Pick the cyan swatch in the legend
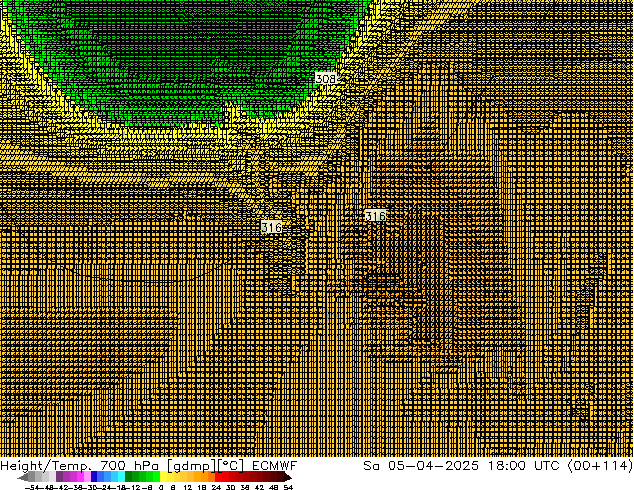 122,477
